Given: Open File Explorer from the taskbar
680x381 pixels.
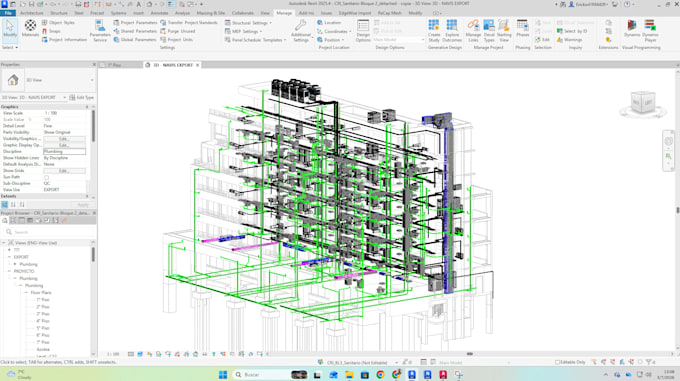Looking at the screenshot, I should 349,374.
